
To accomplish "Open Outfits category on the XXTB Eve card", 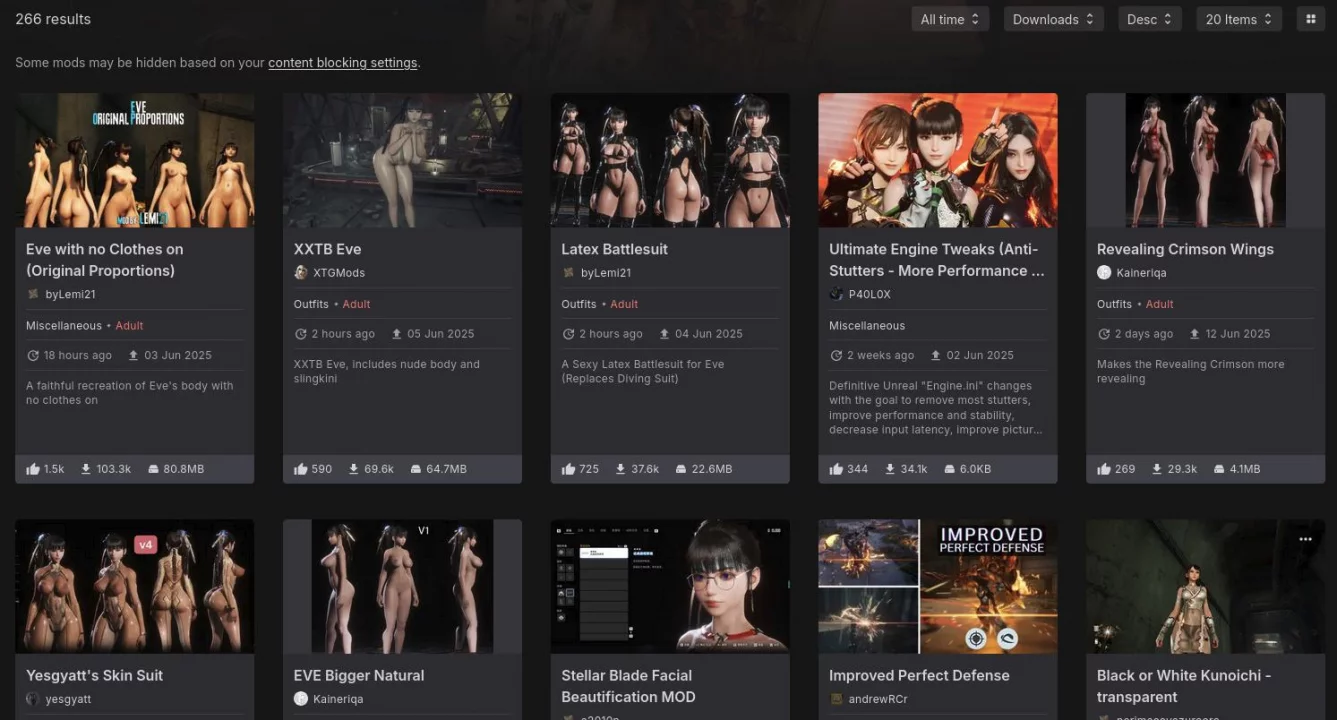I will (311, 304).
